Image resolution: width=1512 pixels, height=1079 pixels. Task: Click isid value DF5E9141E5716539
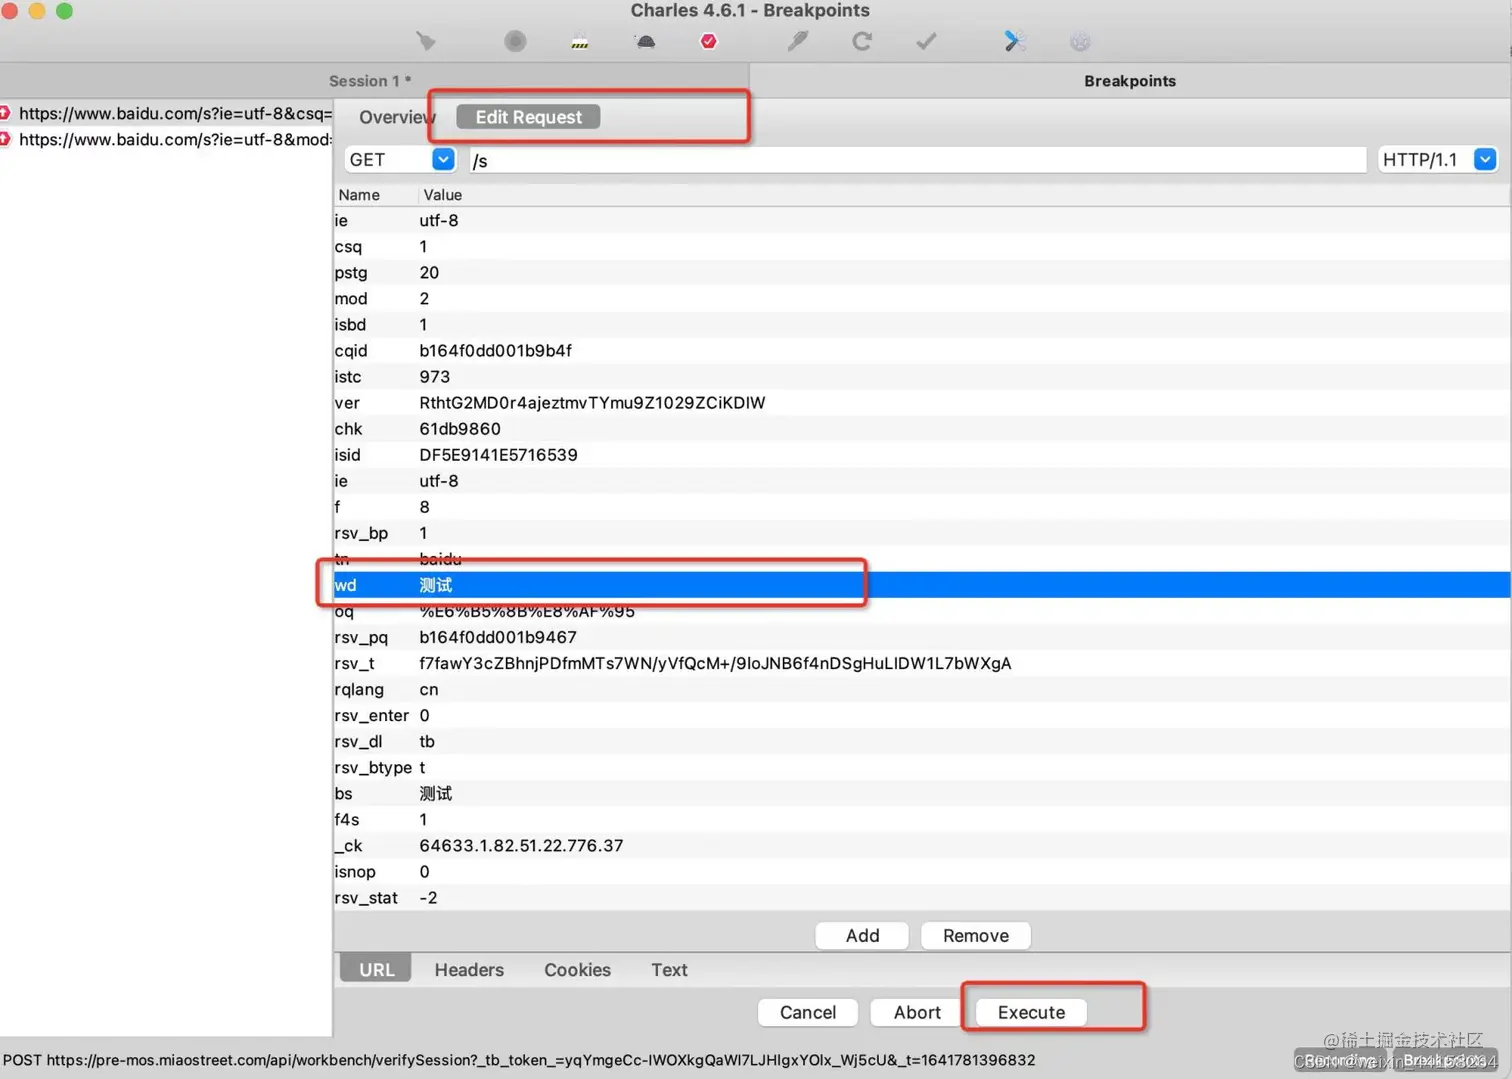[498, 455]
